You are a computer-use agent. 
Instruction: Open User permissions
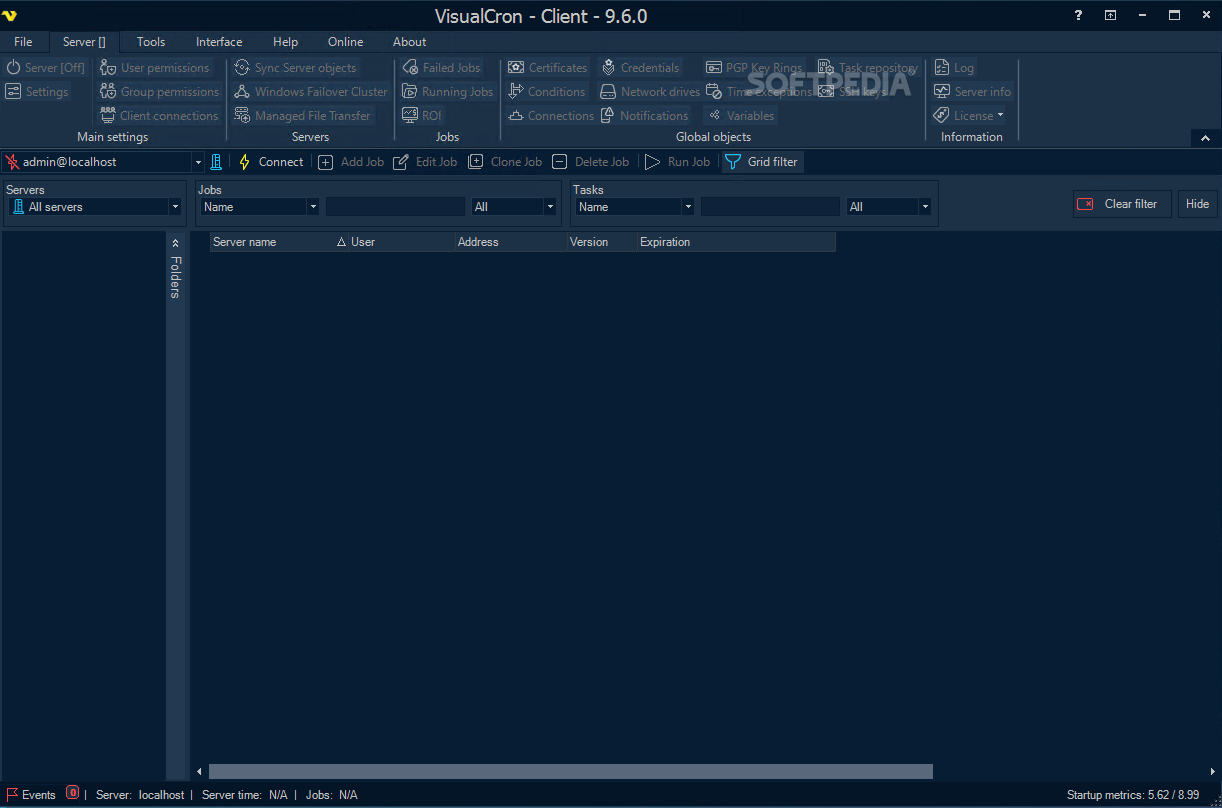tap(155, 68)
